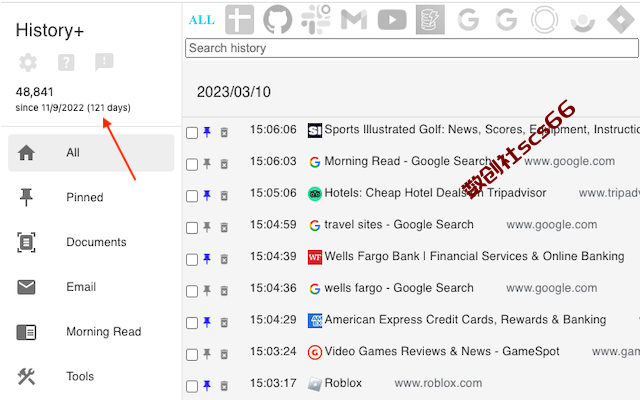
Task: Delete the Sports Illustrated Golf entry
Action: pos(224,132)
